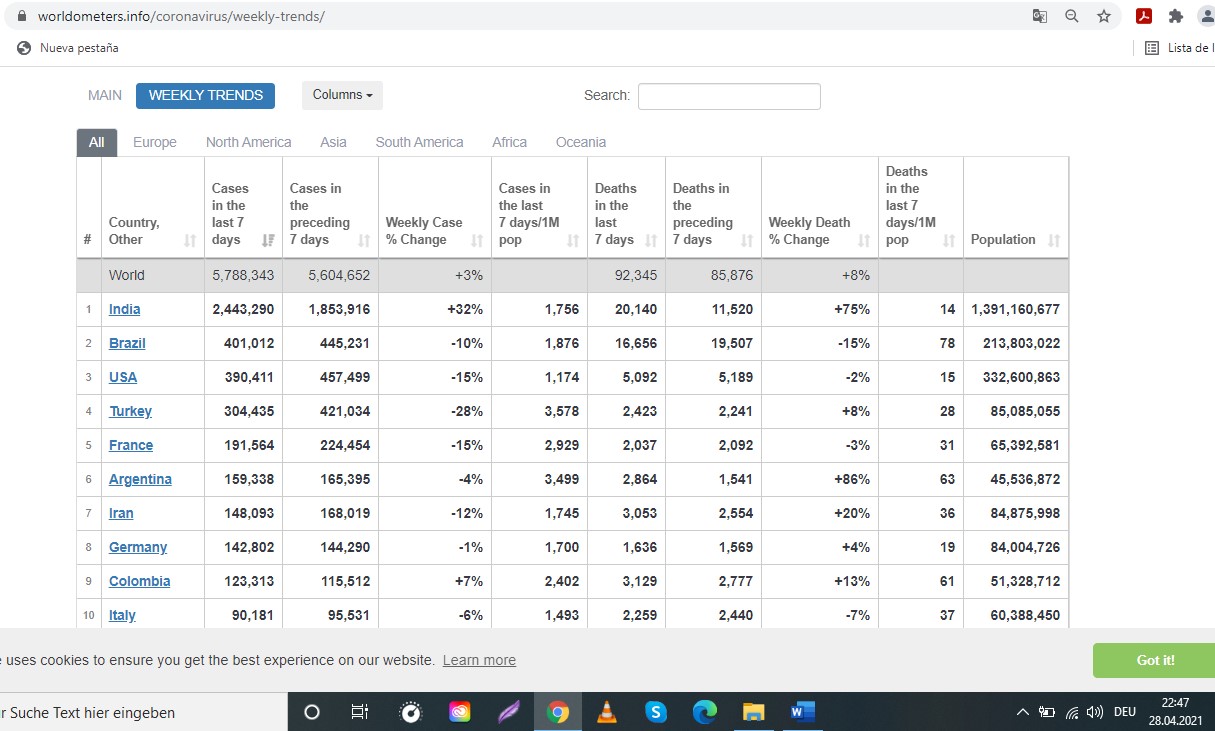Click the zoom magnifier icon in address bar

[1071, 16]
